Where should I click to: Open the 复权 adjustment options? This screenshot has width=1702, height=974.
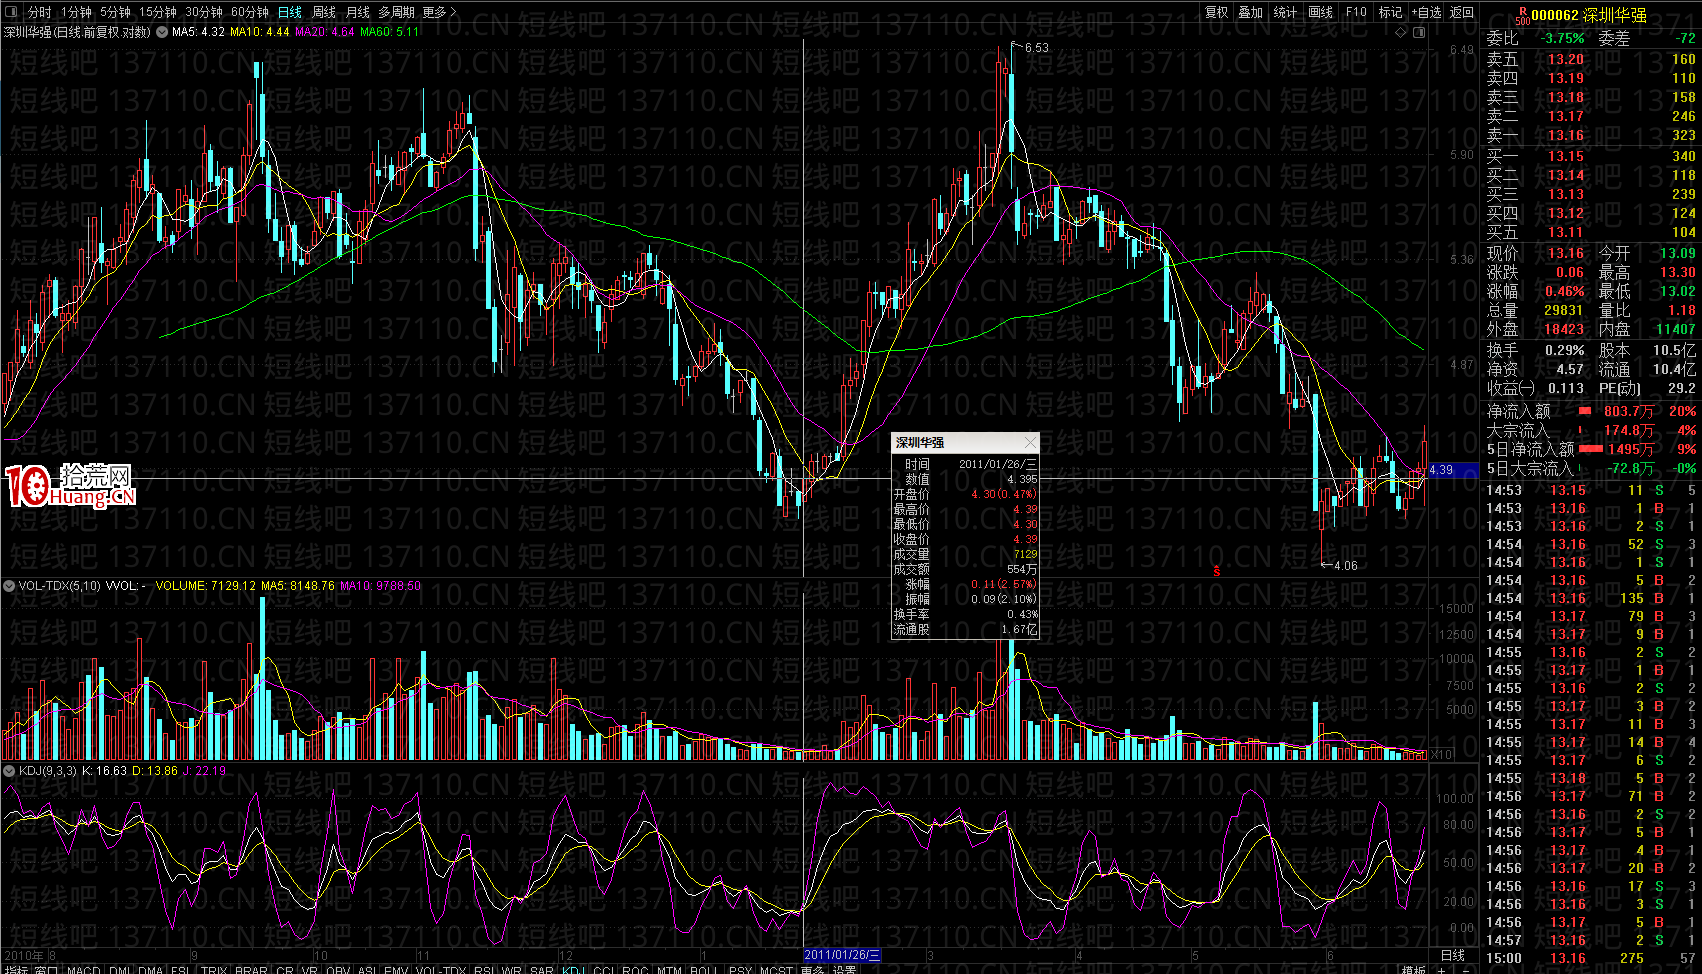pyautogui.click(x=1216, y=12)
